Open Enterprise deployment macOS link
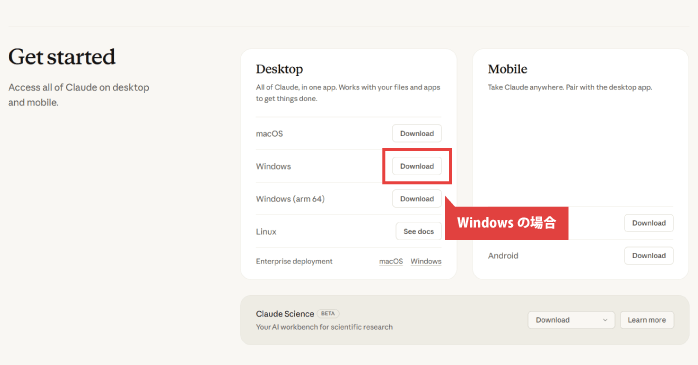The width and height of the screenshot is (698, 365). [x=391, y=261]
